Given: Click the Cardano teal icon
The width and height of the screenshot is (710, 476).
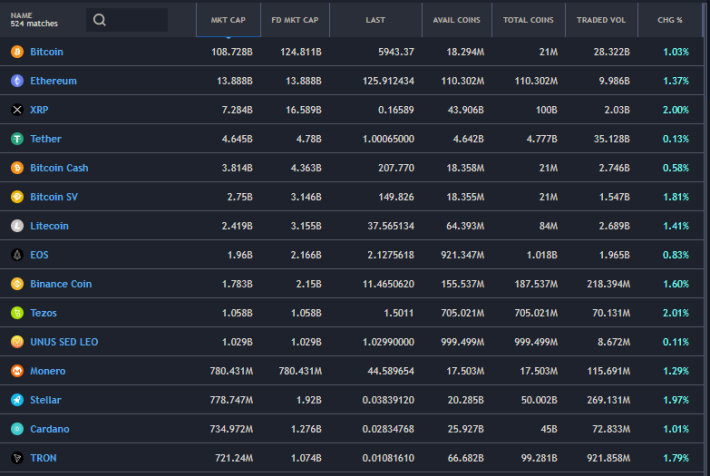Looking at the screenshot, I should point(17,429).
